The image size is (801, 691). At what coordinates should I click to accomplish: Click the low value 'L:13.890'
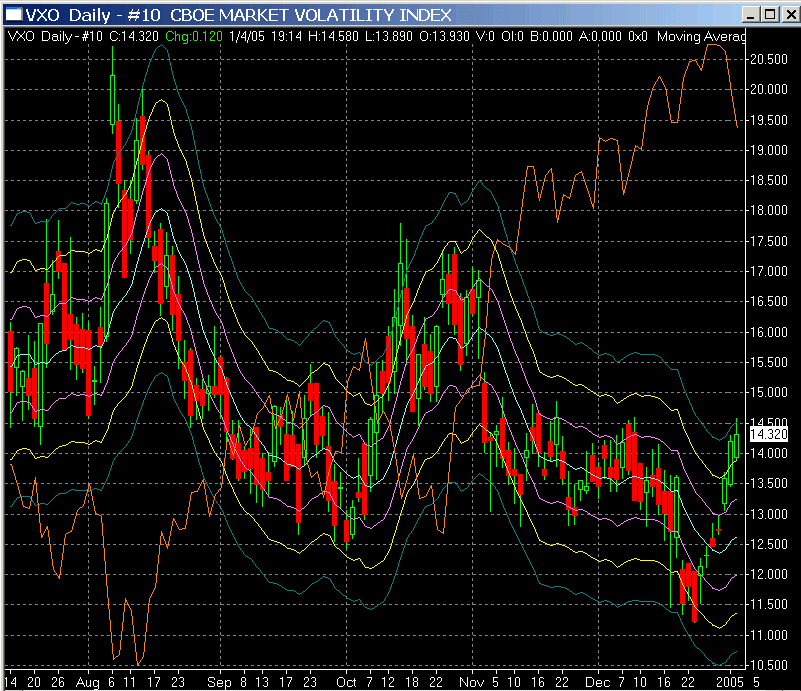pos(389,36)
